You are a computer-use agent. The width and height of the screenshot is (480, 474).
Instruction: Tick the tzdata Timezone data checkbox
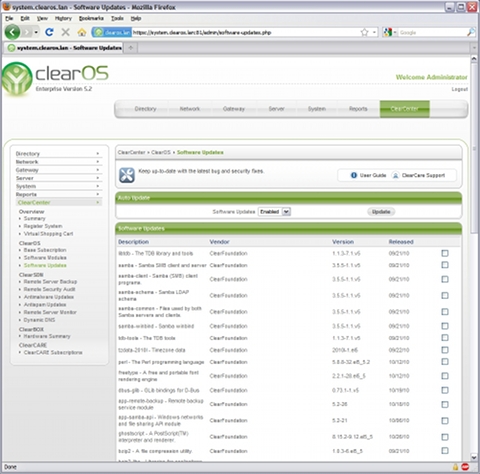coord(445,350)
